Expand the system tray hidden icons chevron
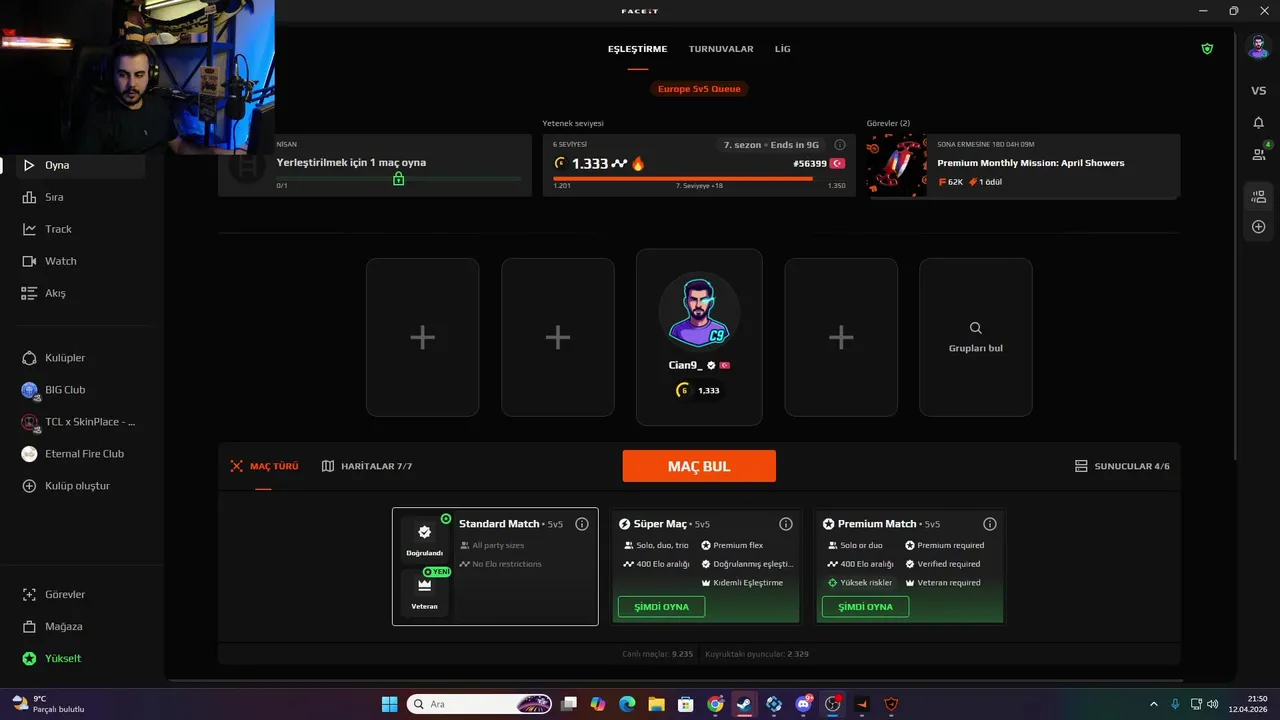The height and width of the screenshot is (720, 1280). pos(1153,704)
